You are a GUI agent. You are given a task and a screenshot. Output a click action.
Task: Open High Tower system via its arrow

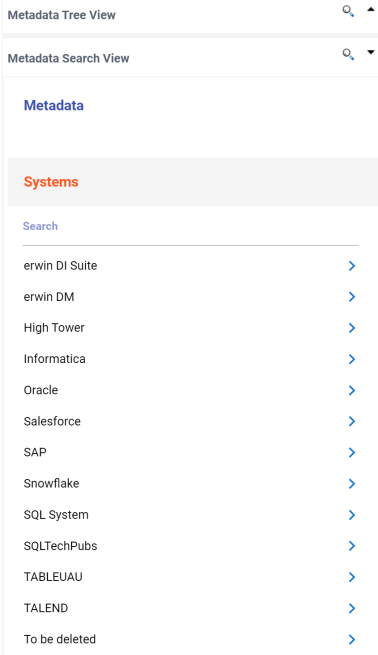point(352,328)
